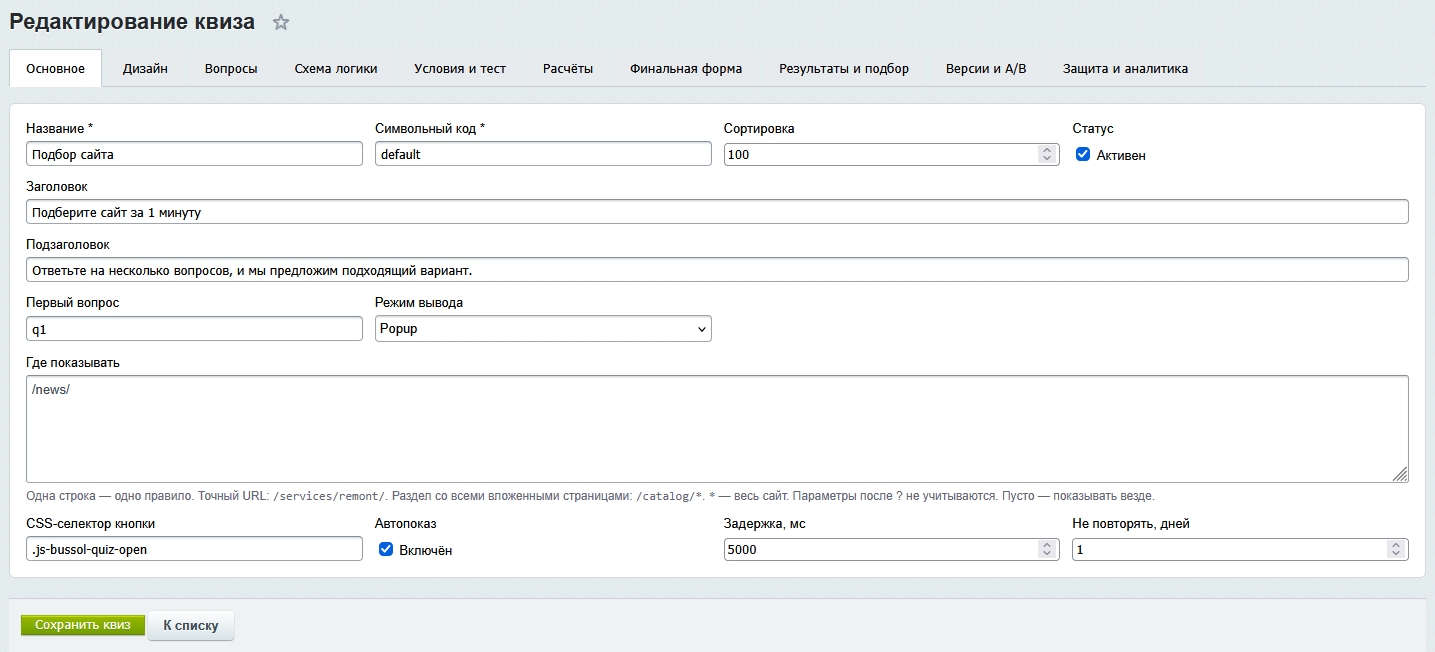The height and width of the screenshot is (652, 1435).
Task: Click the /catalog/* example in the hint
Action: (x=670, y=496)
